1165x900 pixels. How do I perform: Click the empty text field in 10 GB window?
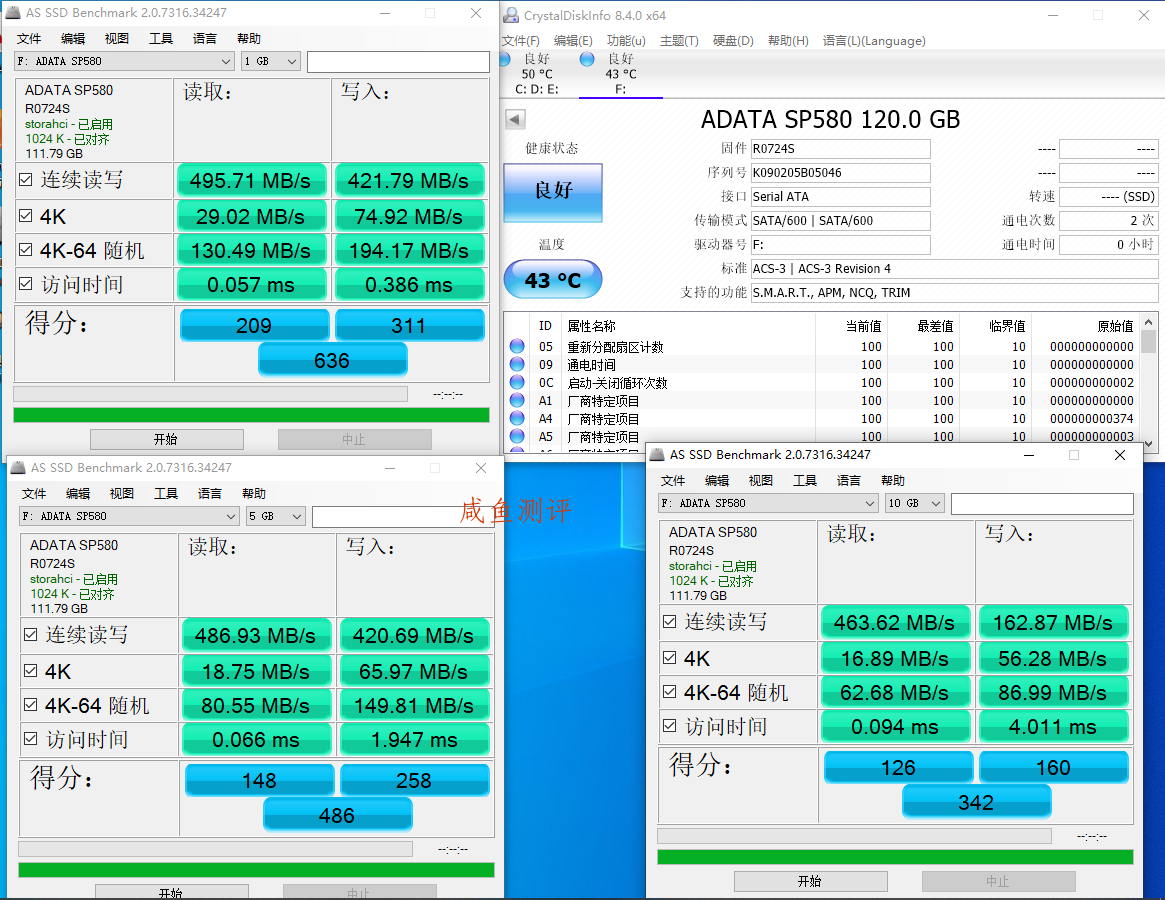(1042, 503)
